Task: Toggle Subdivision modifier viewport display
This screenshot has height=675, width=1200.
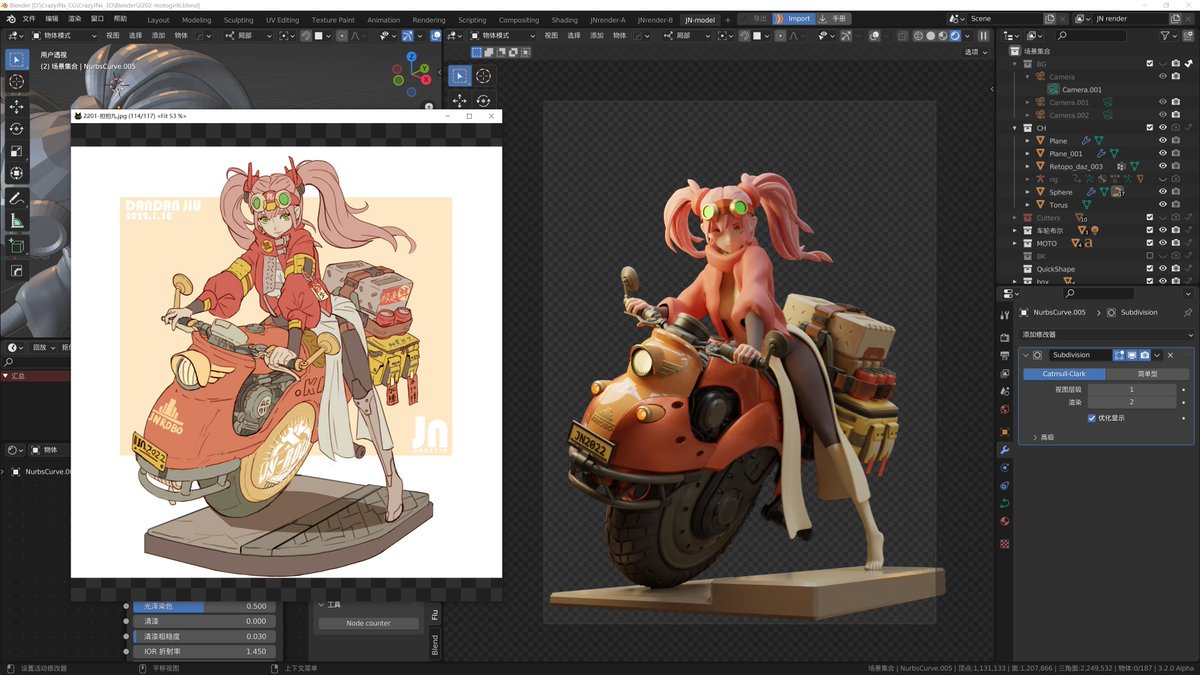Action: 1132,355
